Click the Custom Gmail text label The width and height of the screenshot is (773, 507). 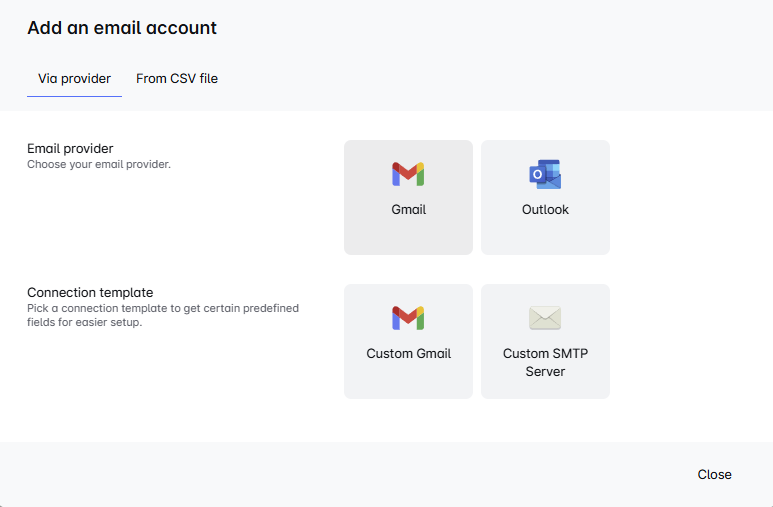click(x=409, y=354)
